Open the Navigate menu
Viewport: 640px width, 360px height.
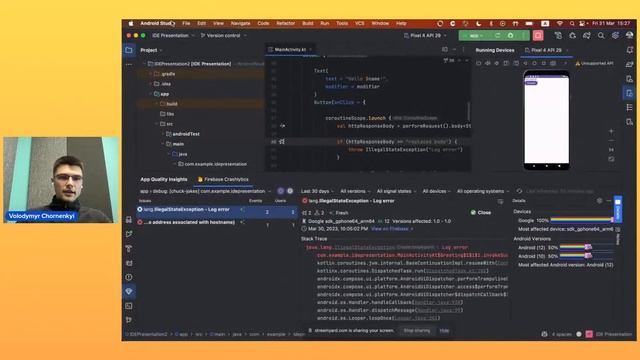click(240, 24)
